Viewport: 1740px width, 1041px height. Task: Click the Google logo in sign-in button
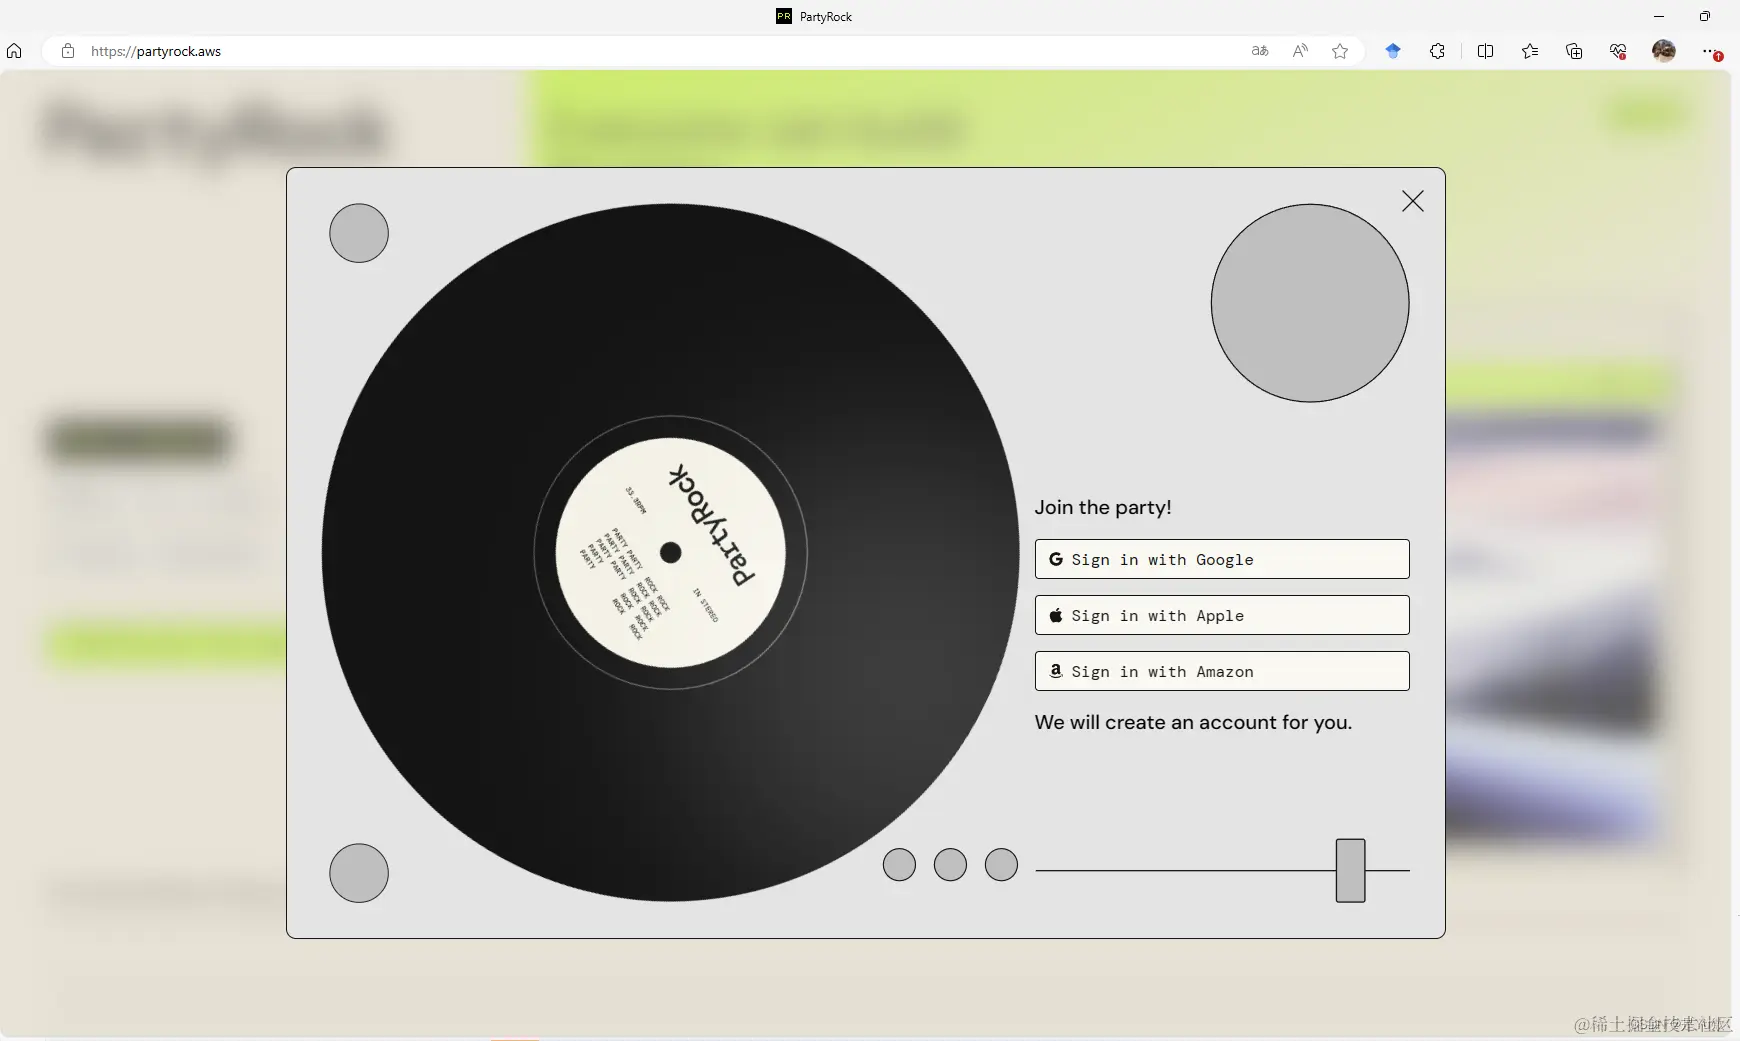tap(1056, 559)
